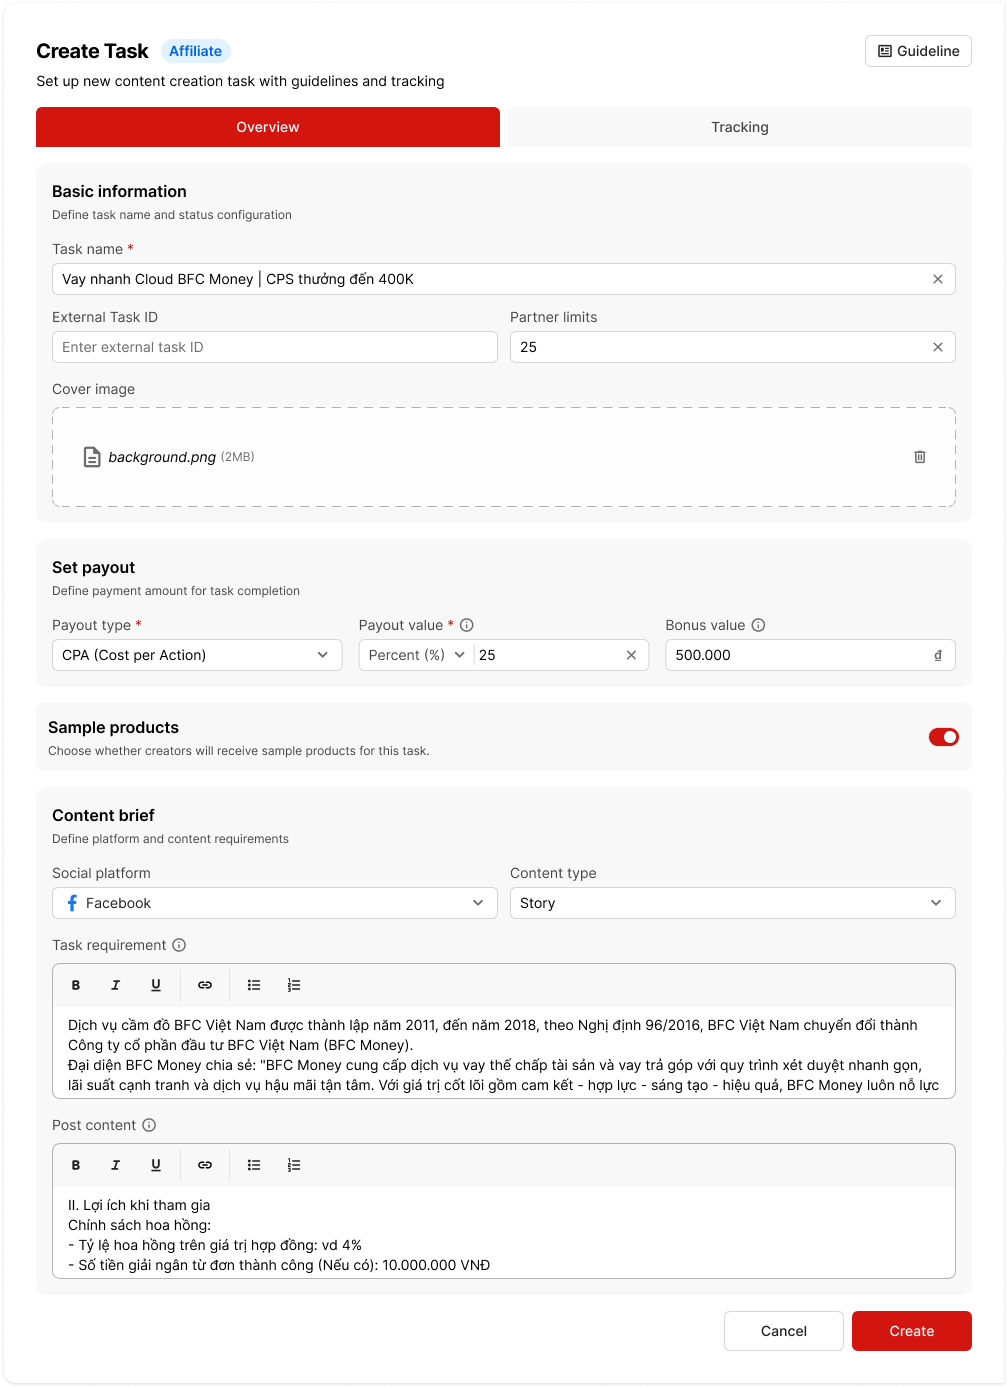Image resolution: width=1008 pixels, height=1388 pixels.
Task: Click the External Task ID input
Action: [274, 347]
